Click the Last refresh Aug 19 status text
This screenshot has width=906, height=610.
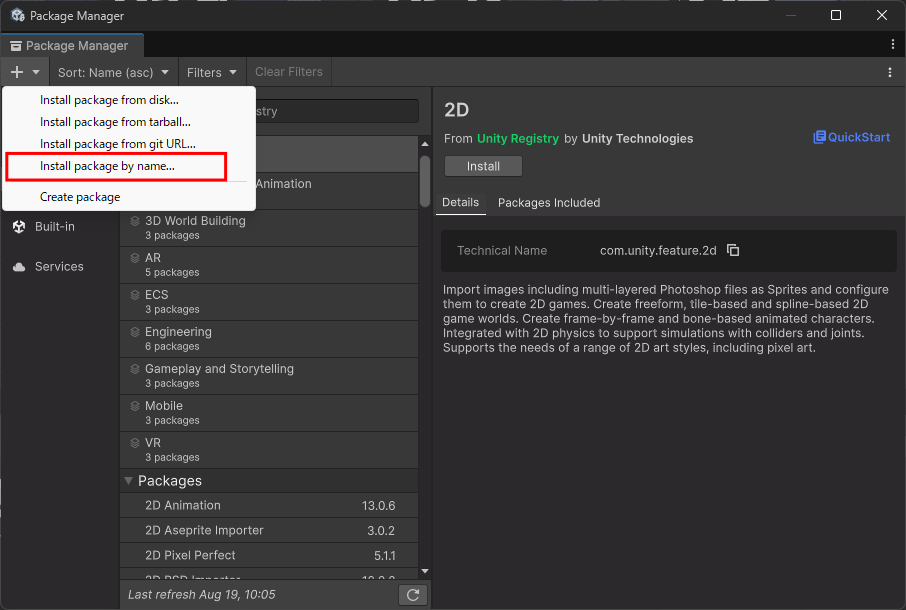[201, 594]
